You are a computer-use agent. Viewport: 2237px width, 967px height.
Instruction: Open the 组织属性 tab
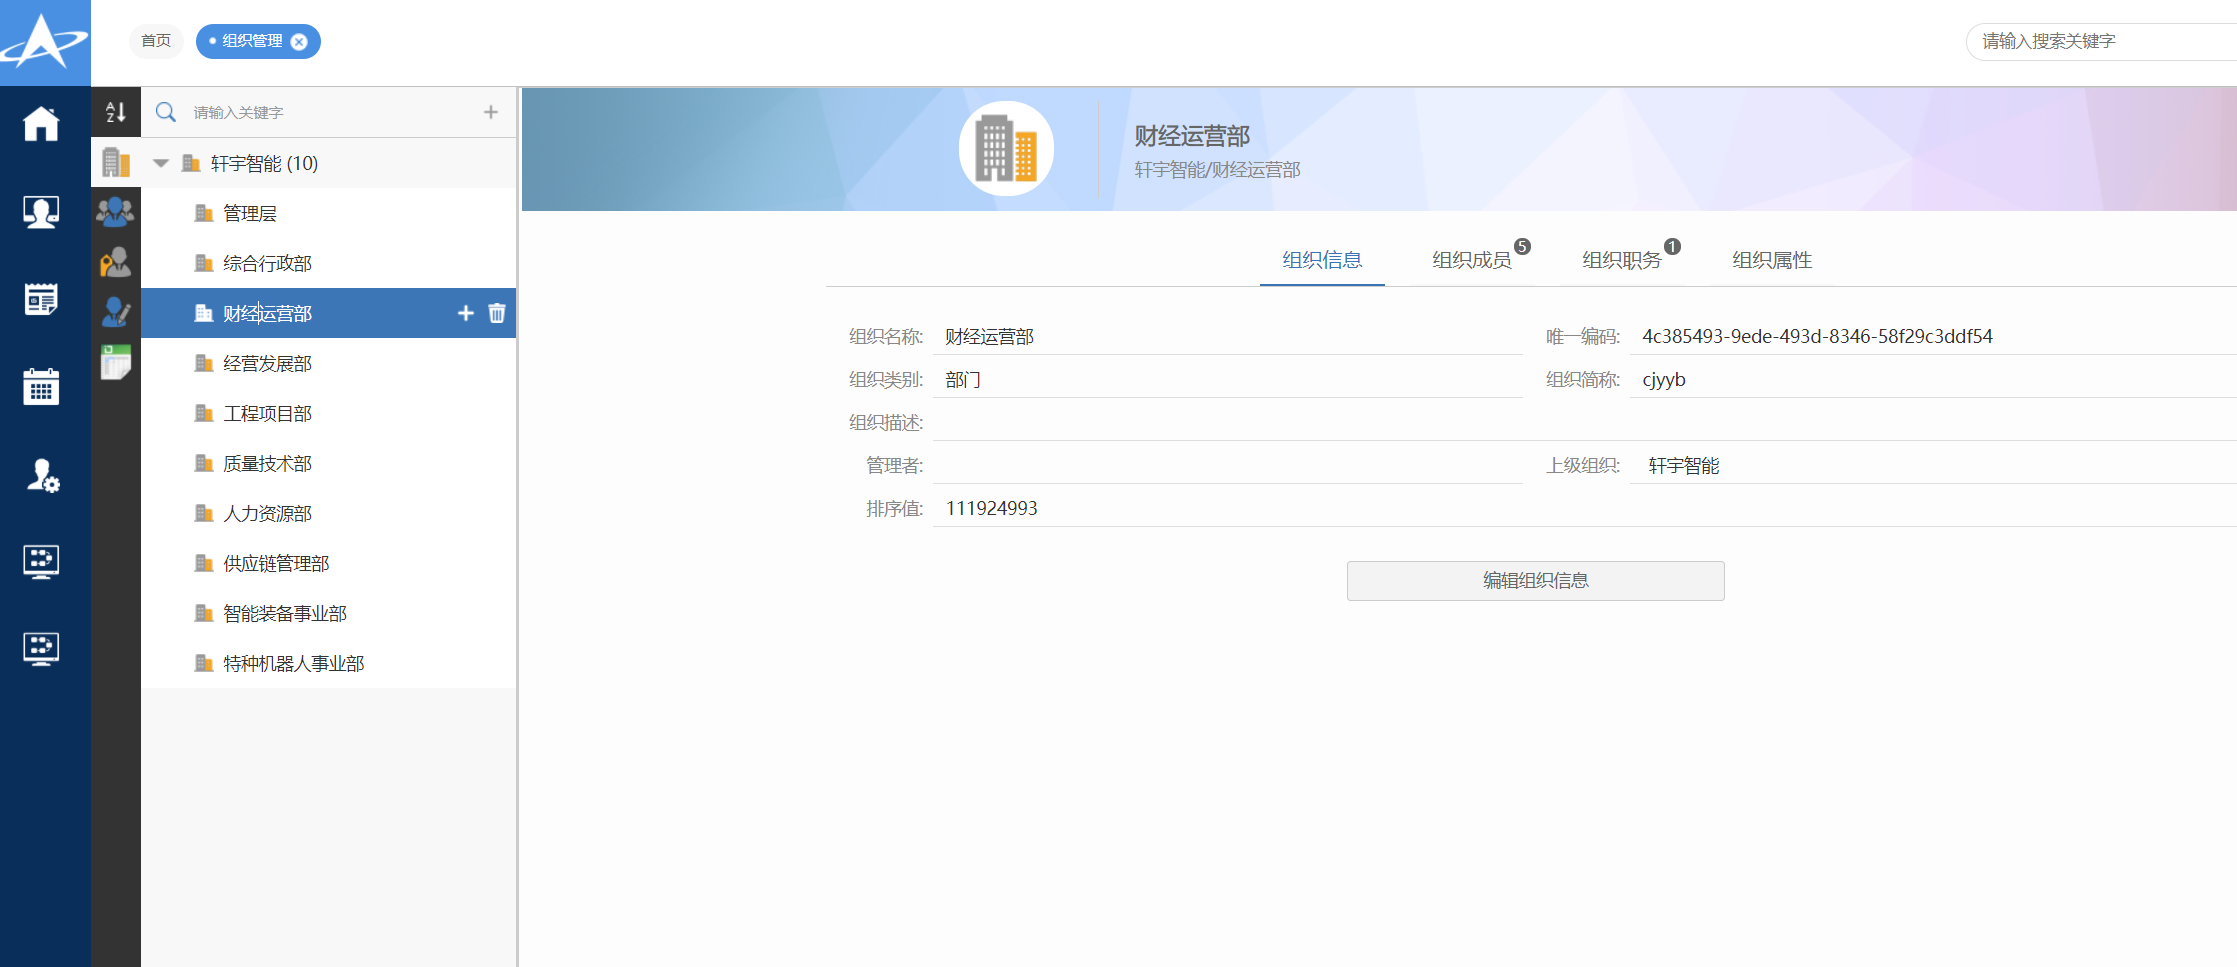1772,260
